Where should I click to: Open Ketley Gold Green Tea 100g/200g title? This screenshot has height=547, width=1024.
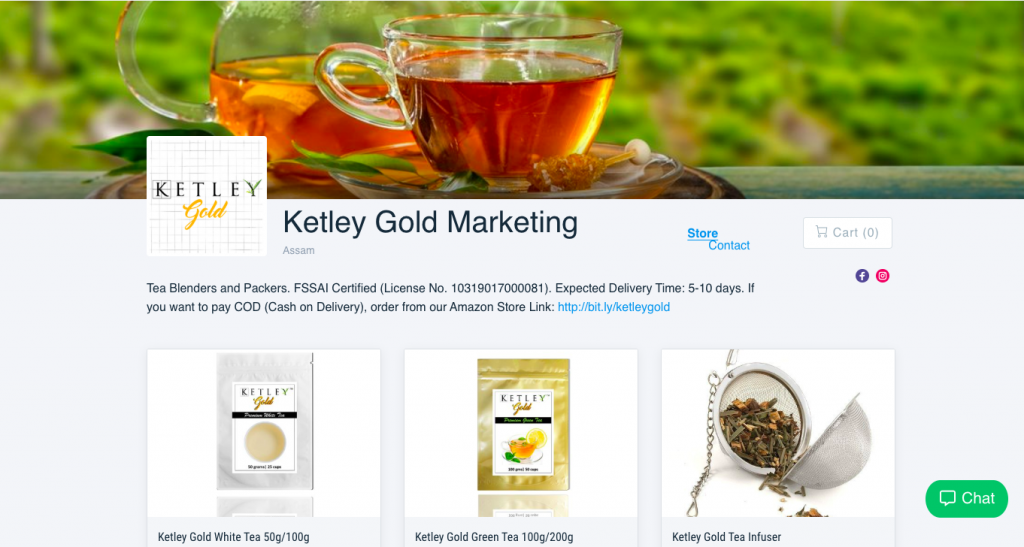point(494,537)
